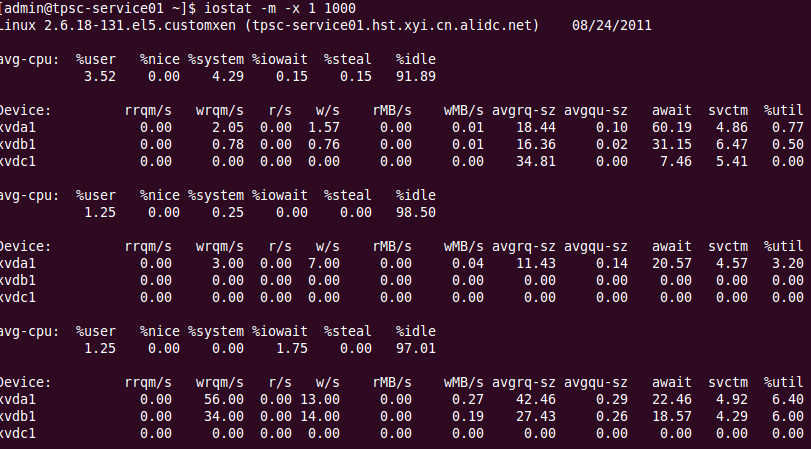Click the svctm value 6.47
Viewport: 811px width, 449px height.
tap(728, 144)
